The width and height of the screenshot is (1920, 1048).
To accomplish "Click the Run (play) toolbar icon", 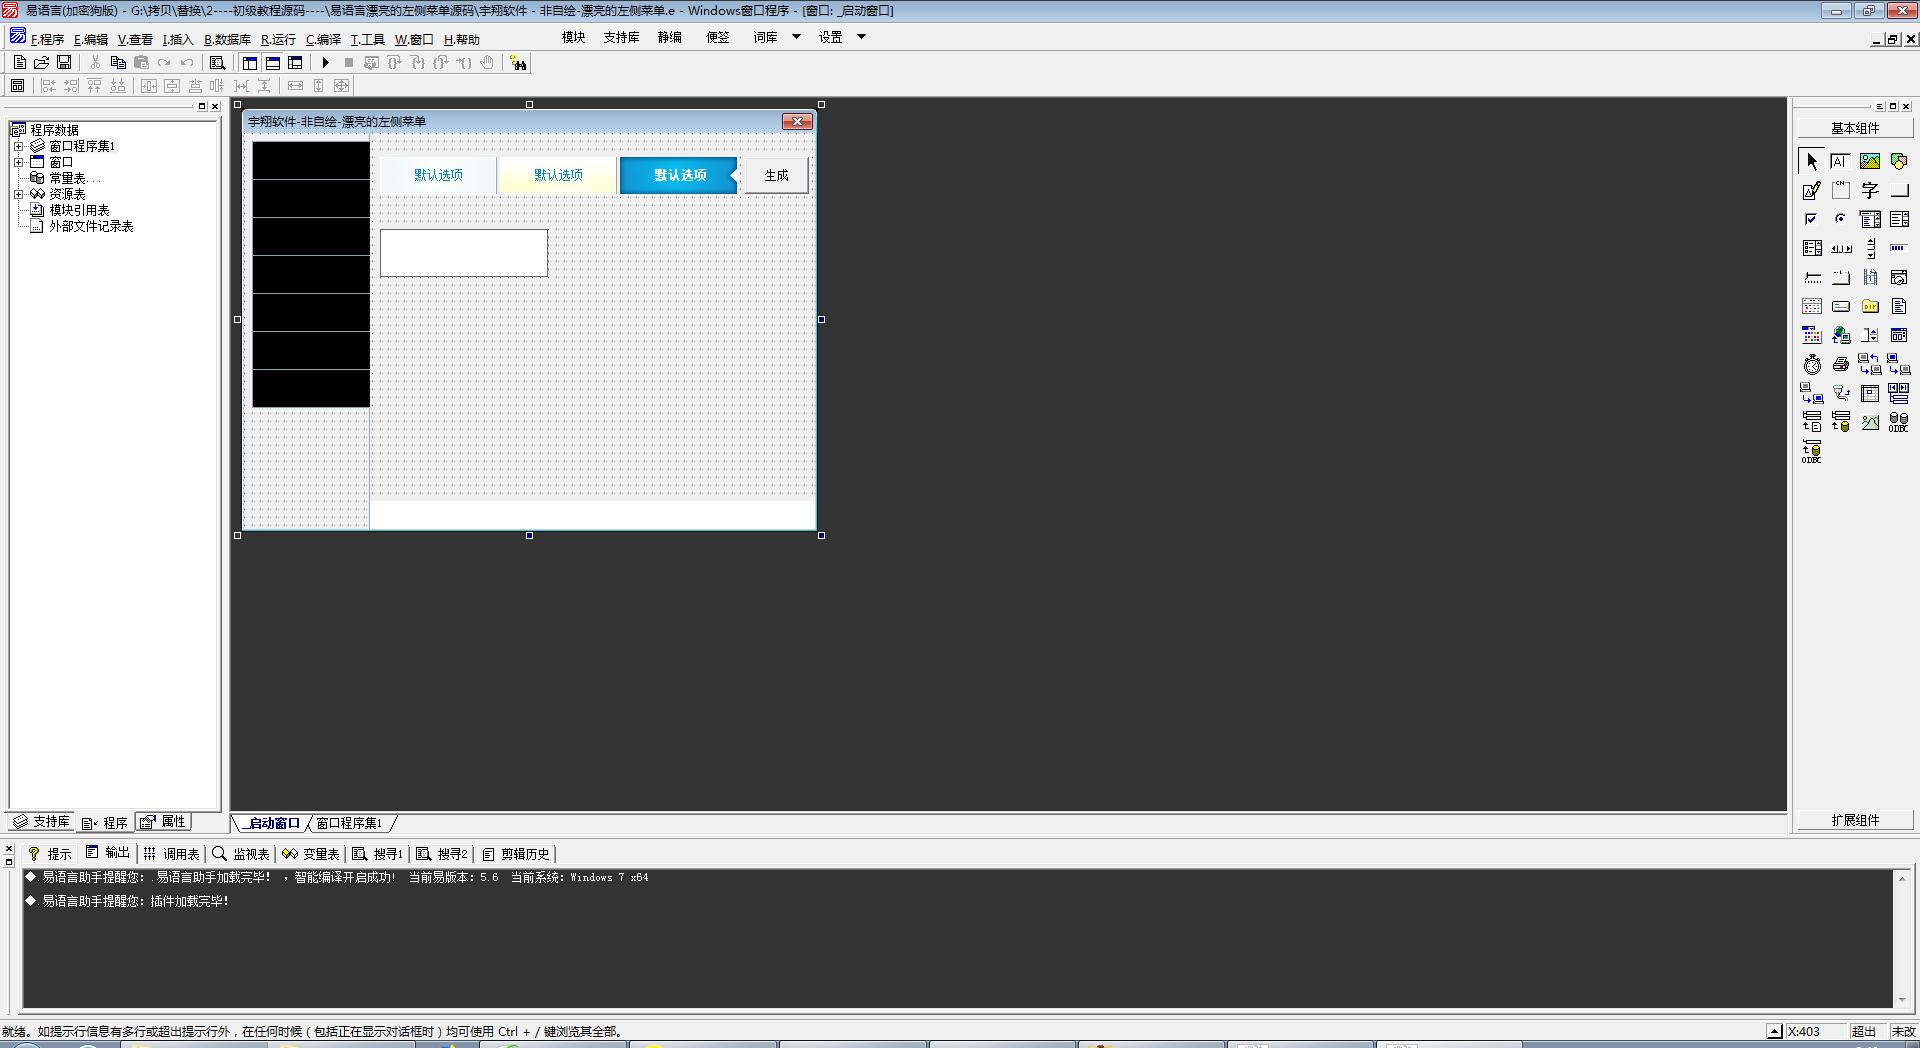I will (x=325, y=63).
